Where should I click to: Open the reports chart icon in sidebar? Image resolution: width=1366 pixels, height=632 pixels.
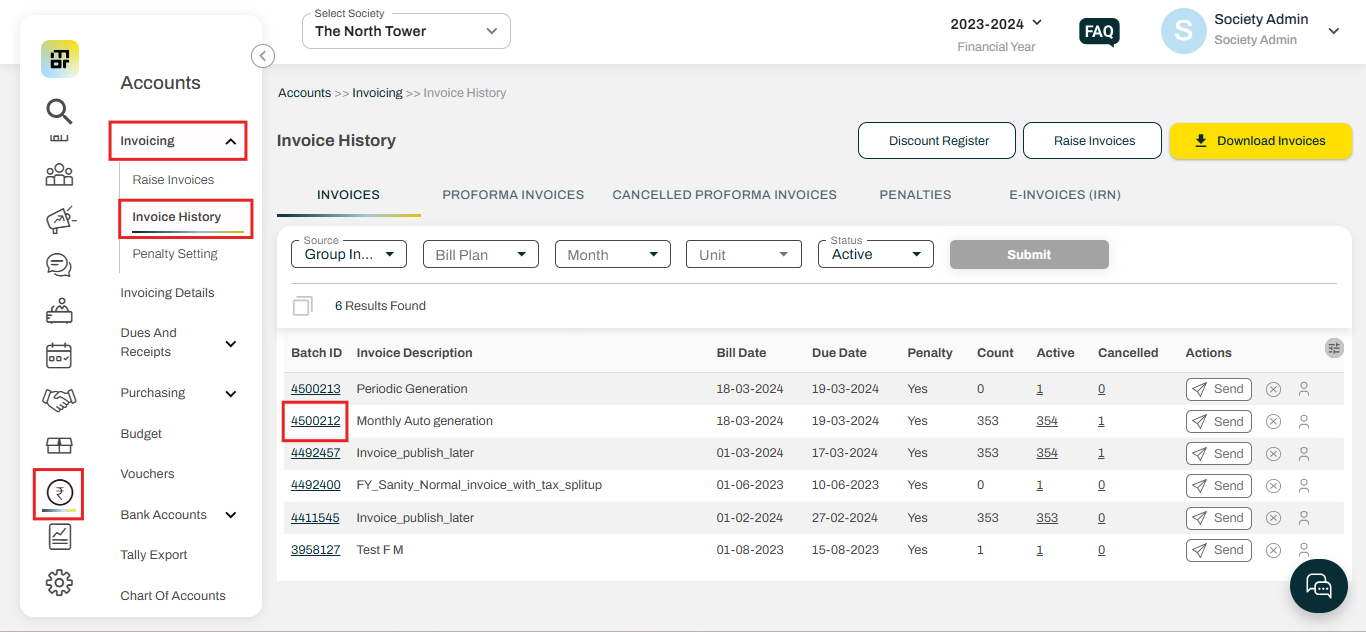point(59,537)
